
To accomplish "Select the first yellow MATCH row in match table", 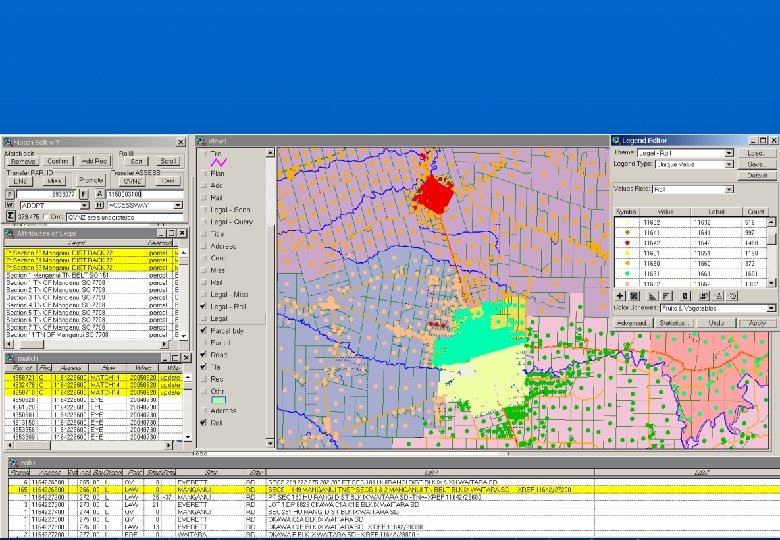I will [x=94, y=377].
